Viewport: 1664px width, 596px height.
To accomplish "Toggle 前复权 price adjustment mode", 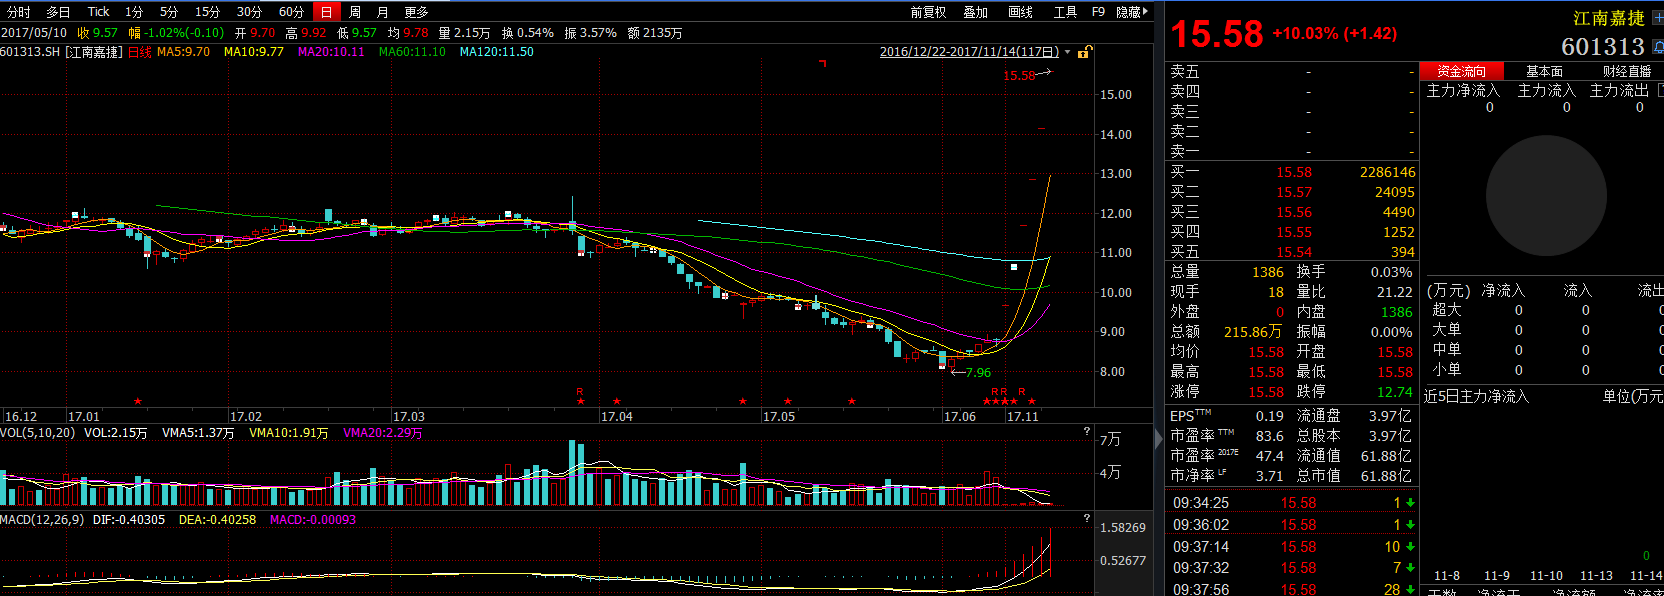I will pyautogui.click(x=928, y=12).
